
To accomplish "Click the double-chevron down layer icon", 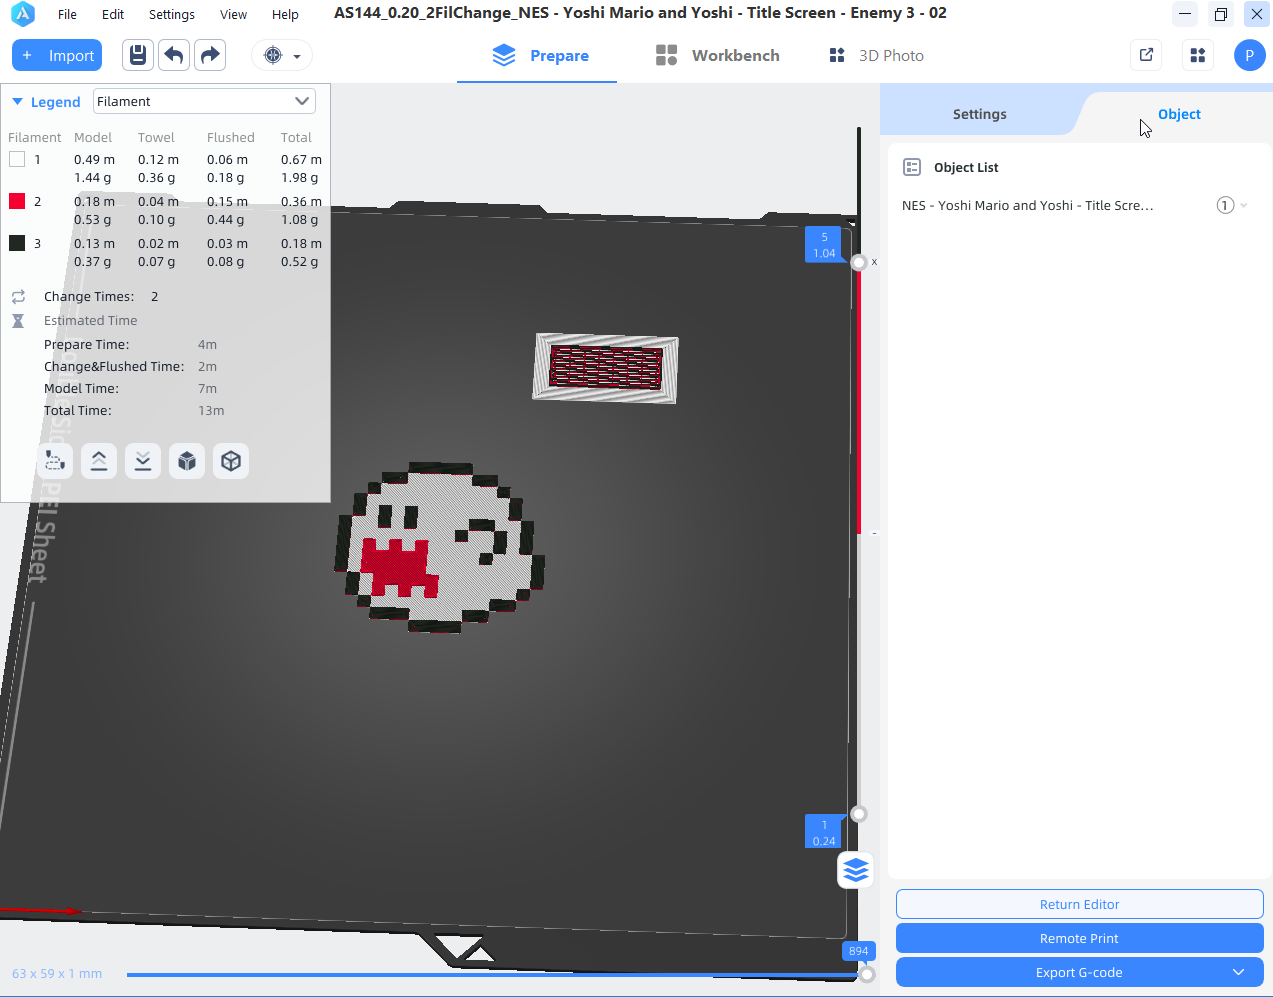I will [143, 461].
